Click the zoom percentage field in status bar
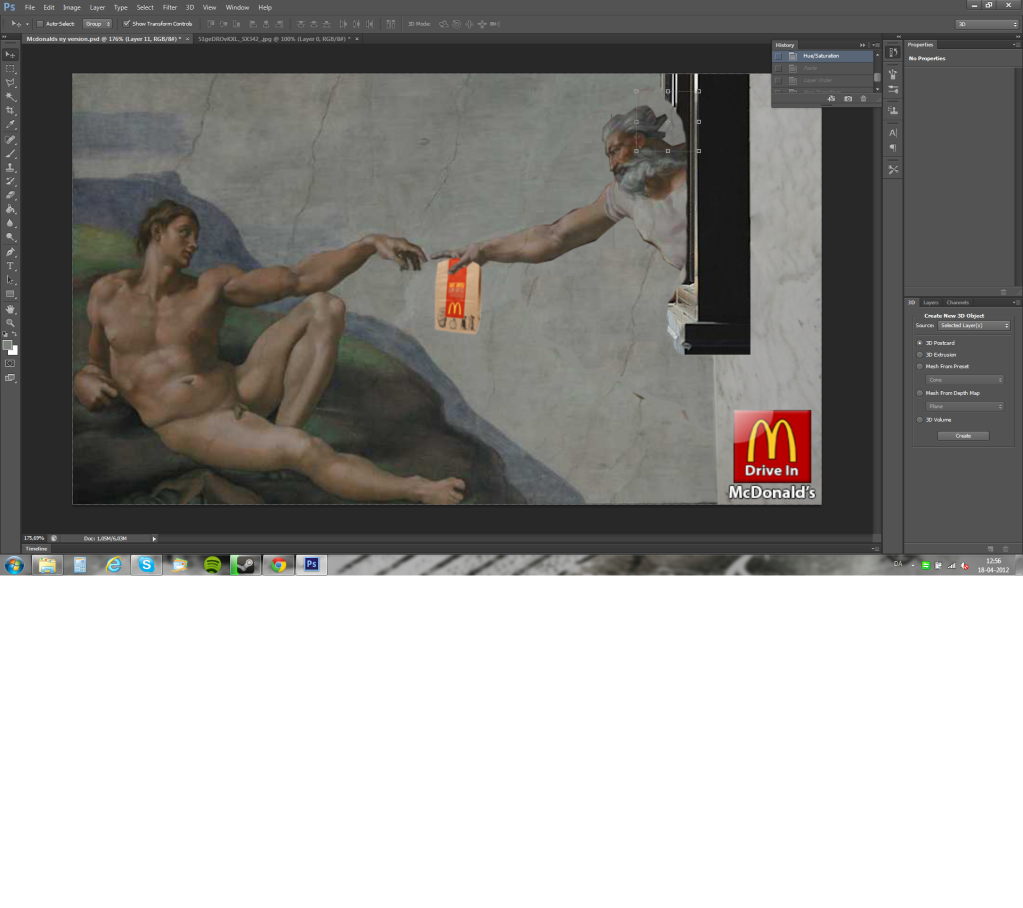1023x908 pixels. click(x=34, y=539)
